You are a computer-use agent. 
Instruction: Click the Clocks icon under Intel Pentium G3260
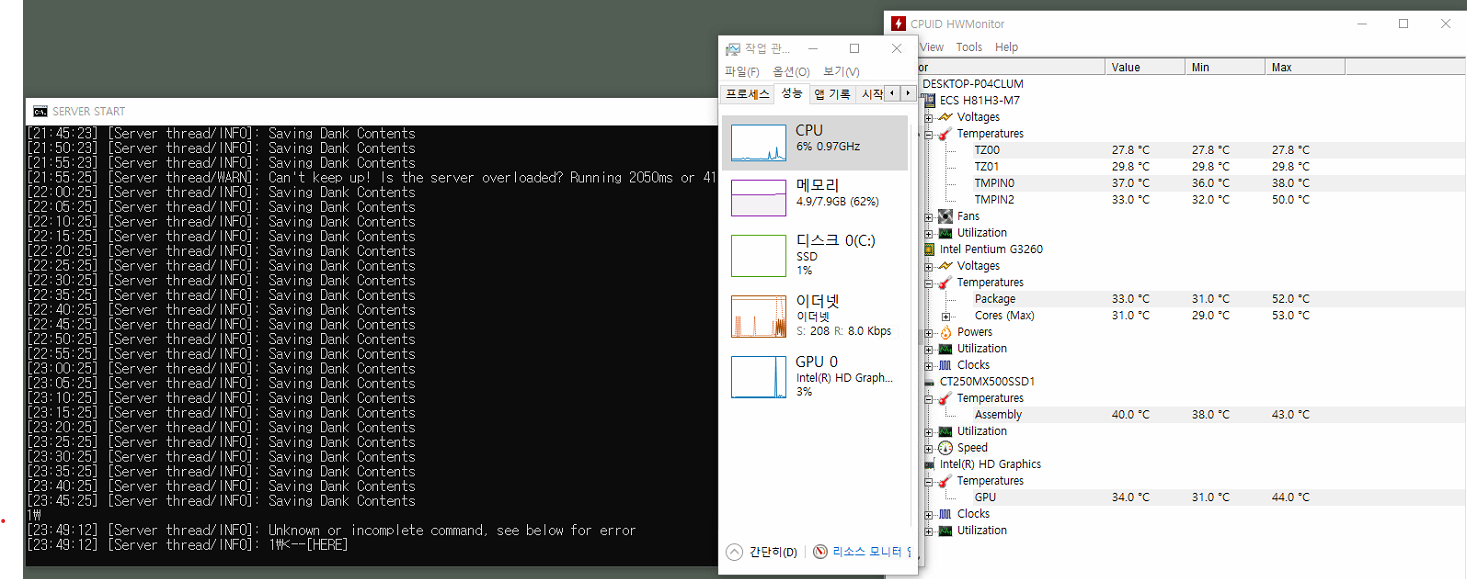click(945, 365)
